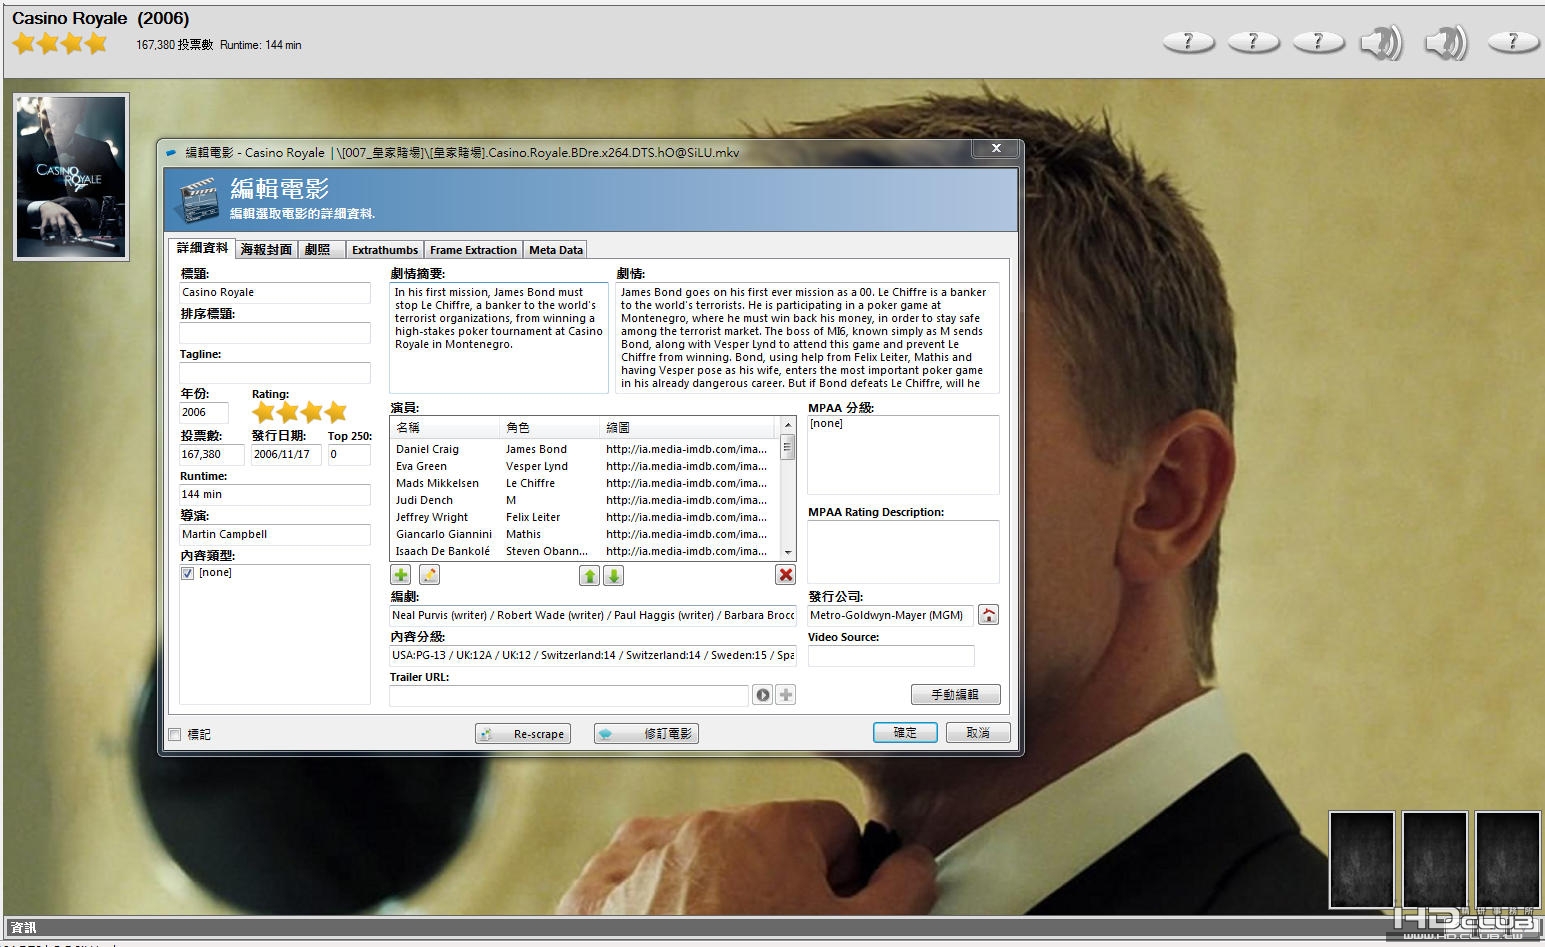Switch to the Meta Data tab
The image size is (1545, 947).
point(555,250)
